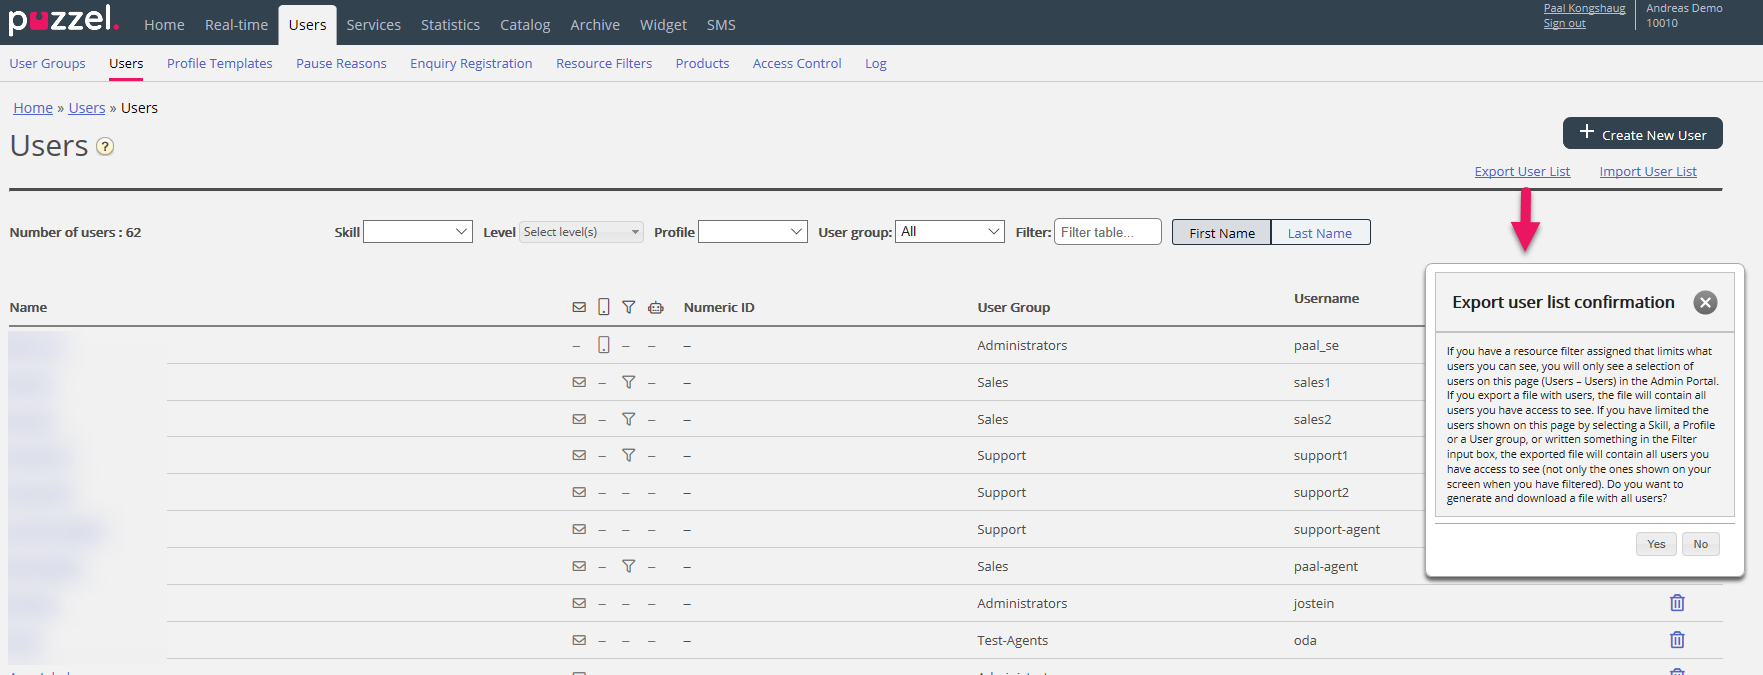The width and height of the screenshot is (1763, 675).
Task: Confirm export by clicking Yes
Action: [1656, 544]
